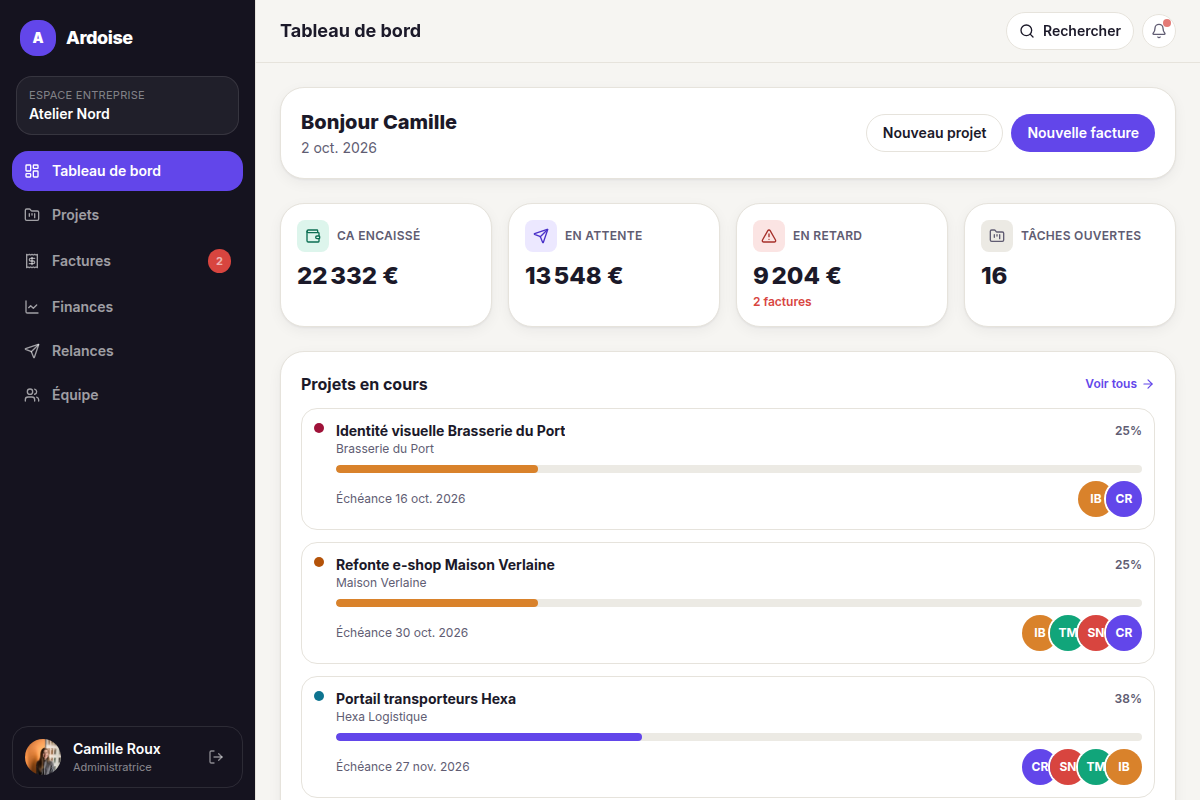
Task: Click the SN avatar on Portail transporteurs Hexa
Action: (1068, 767)
